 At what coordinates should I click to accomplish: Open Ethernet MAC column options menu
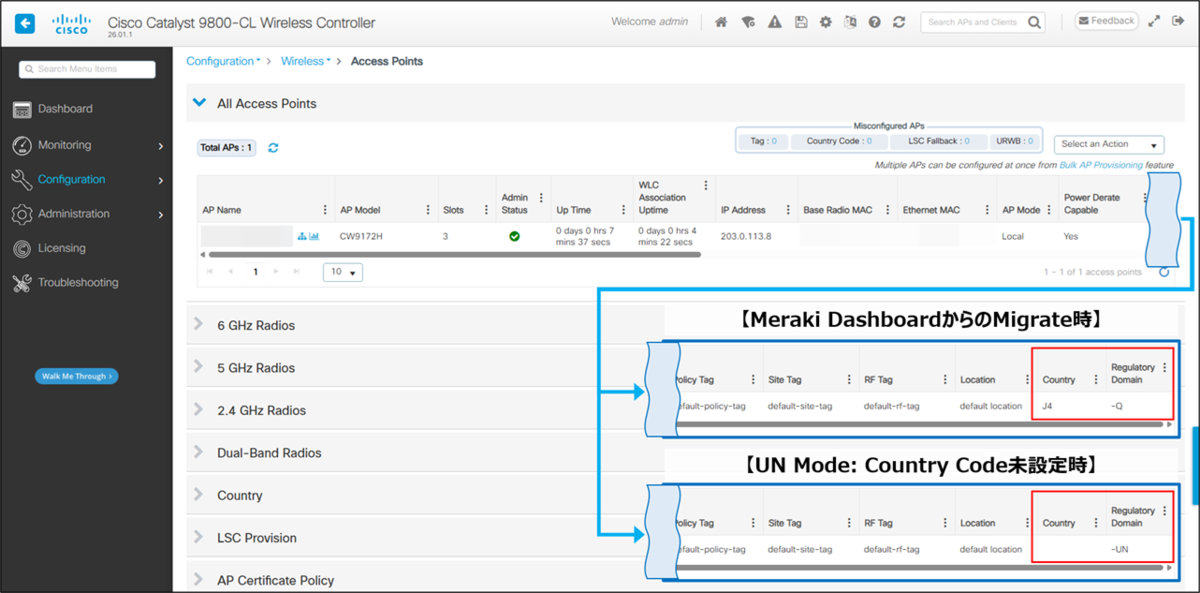point(985,210)
